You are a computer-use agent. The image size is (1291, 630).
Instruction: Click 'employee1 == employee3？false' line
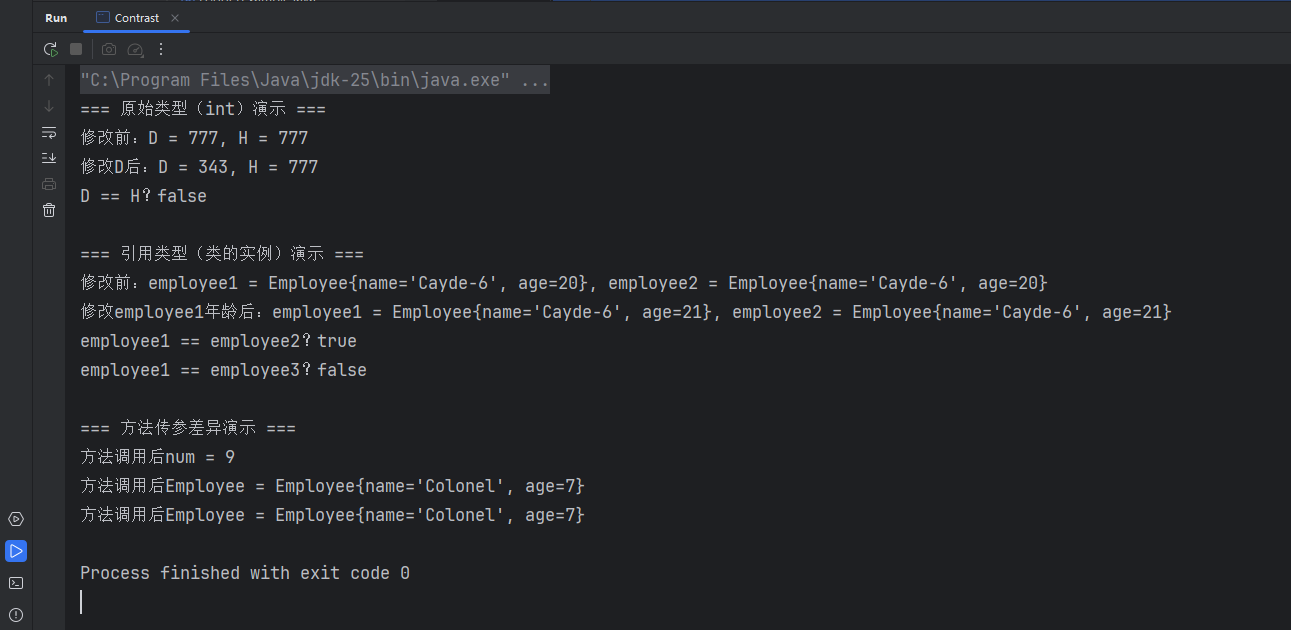point(223,370)
